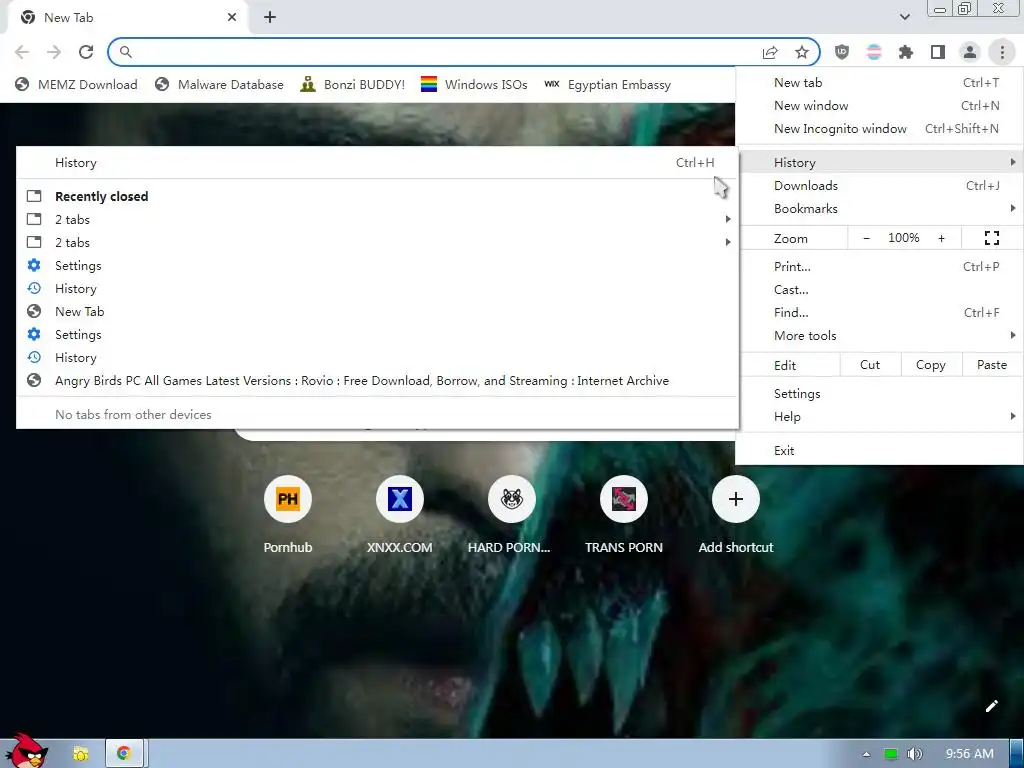Open the share page icon in address bar

[770, 52]
